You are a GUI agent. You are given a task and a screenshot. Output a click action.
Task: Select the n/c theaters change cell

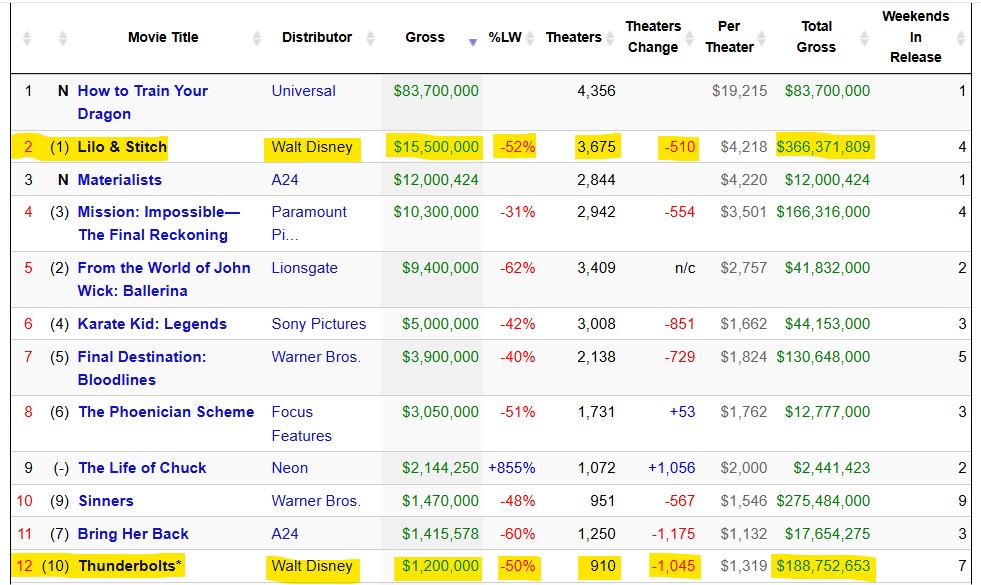point(685,268)
